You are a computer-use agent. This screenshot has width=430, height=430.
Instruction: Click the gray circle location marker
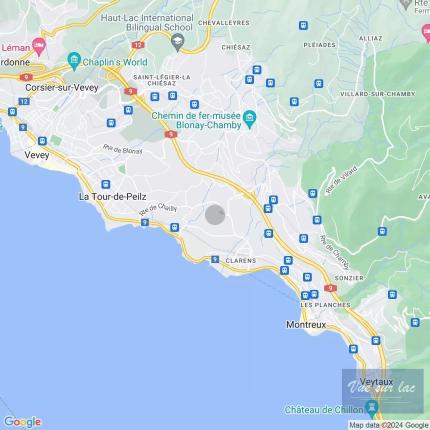click(x=215, y=215)
